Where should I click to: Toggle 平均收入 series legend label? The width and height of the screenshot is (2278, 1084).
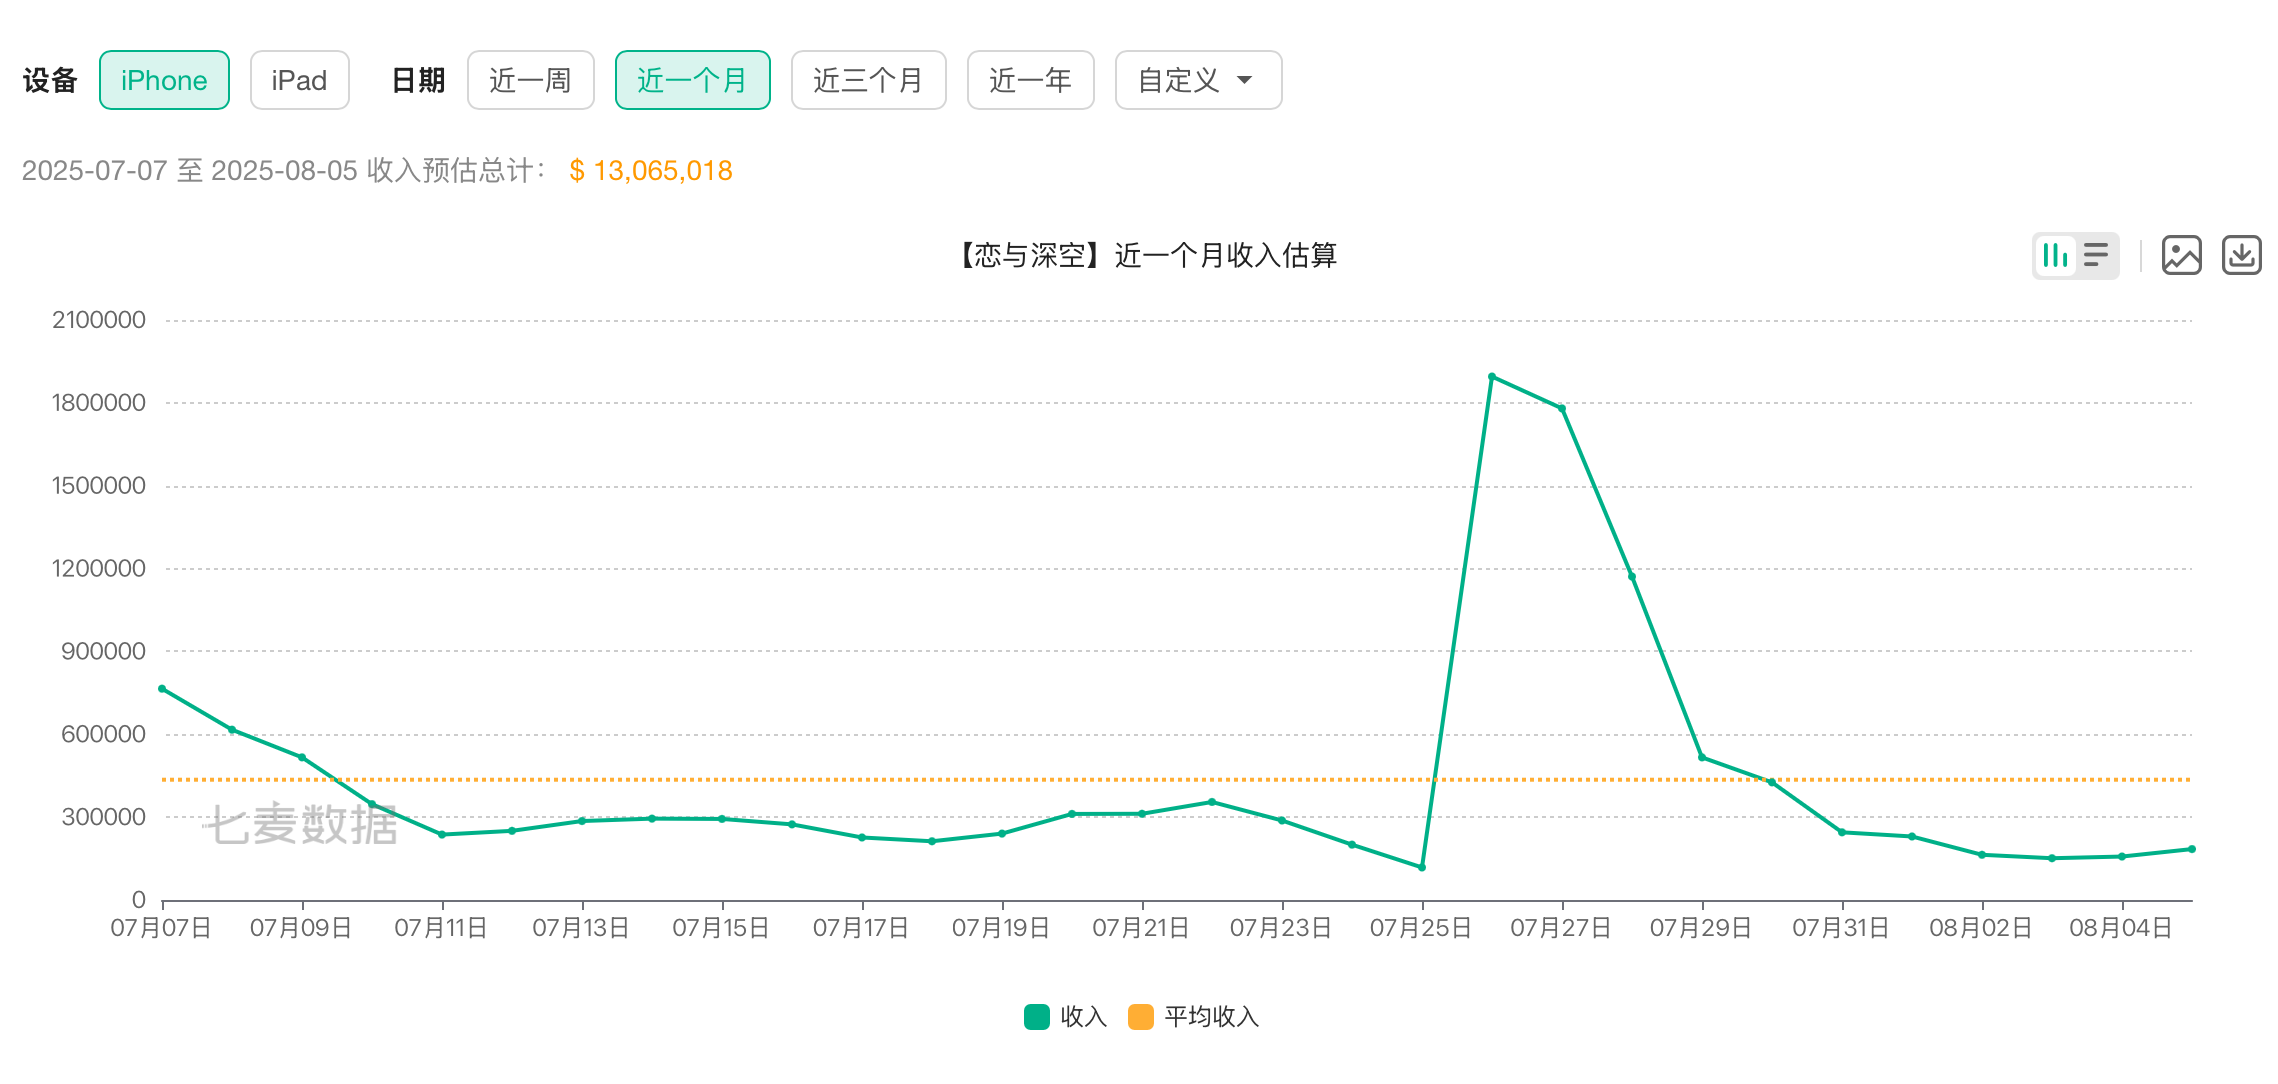point(1211,1017)
